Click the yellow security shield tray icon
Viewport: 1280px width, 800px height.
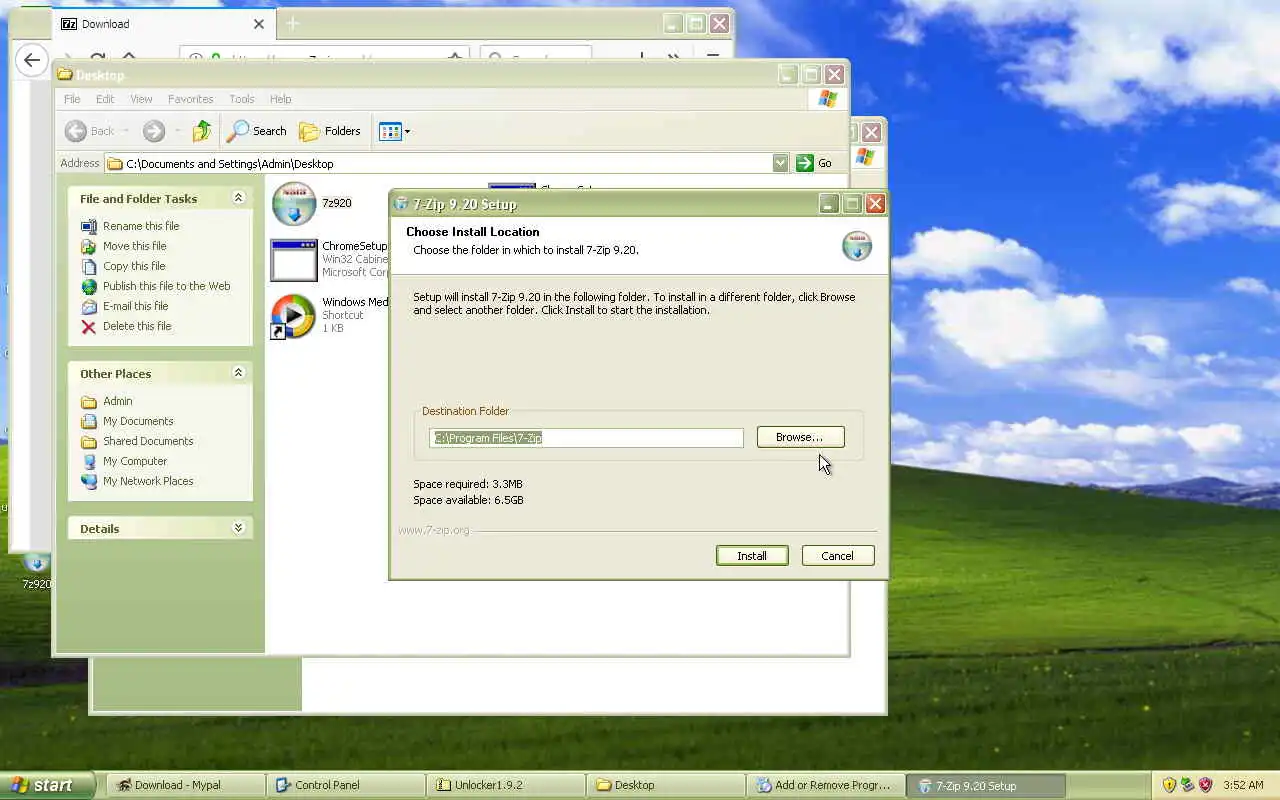point(1169,785)
